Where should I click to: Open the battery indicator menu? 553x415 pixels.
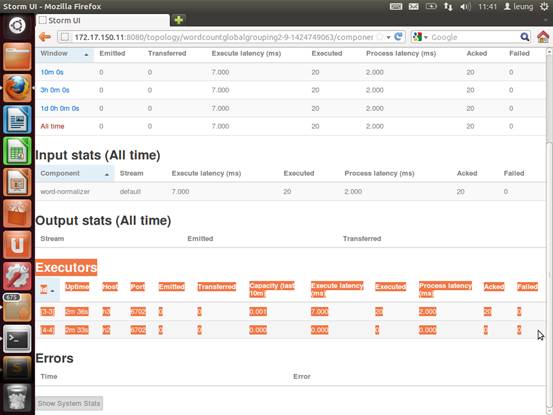click(431, 6)
